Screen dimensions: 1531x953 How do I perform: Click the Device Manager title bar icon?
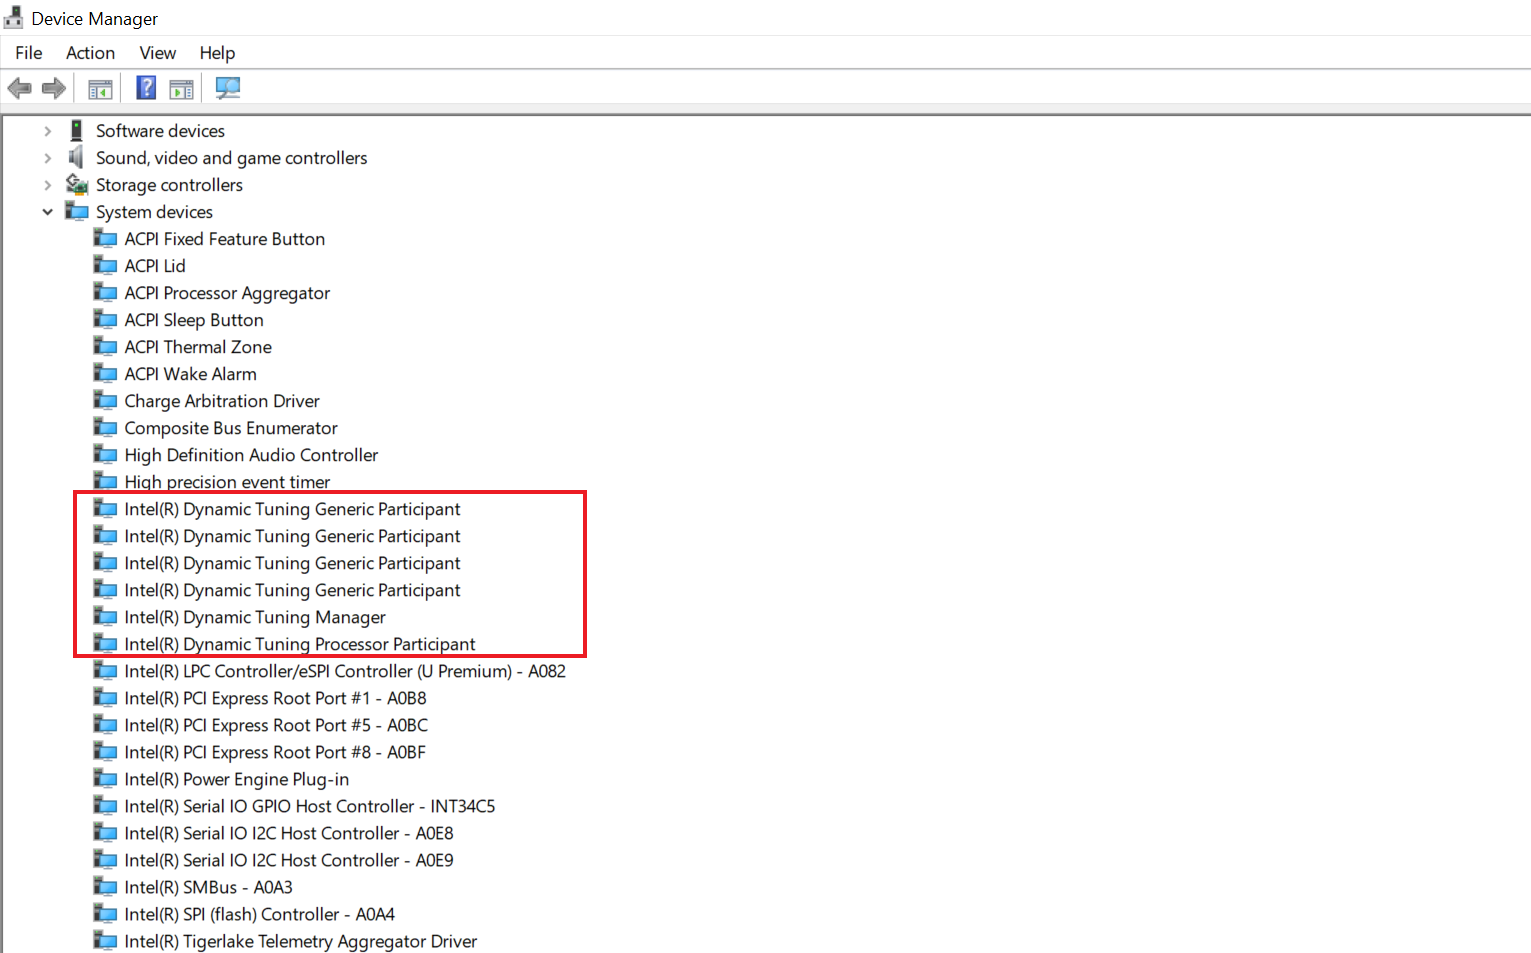13,18
